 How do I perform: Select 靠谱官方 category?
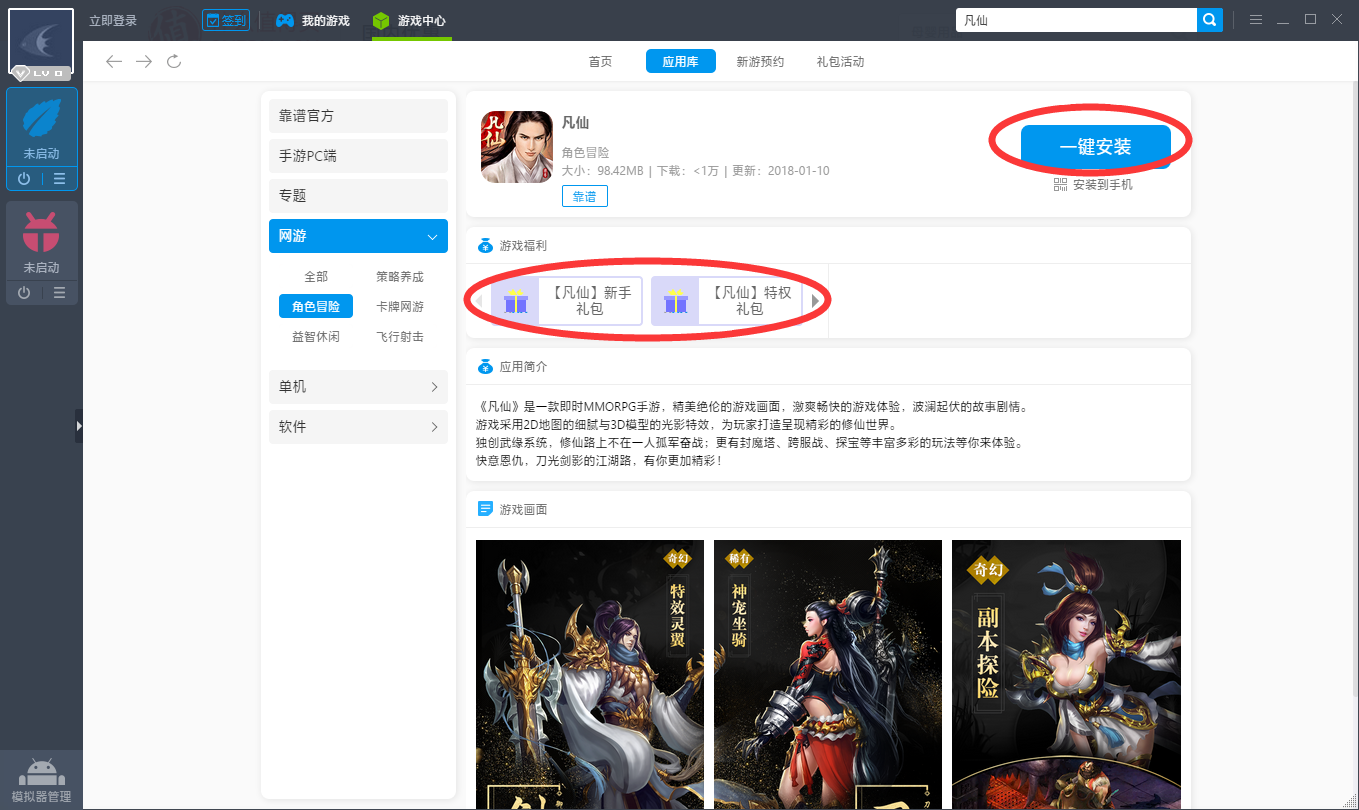358,116
